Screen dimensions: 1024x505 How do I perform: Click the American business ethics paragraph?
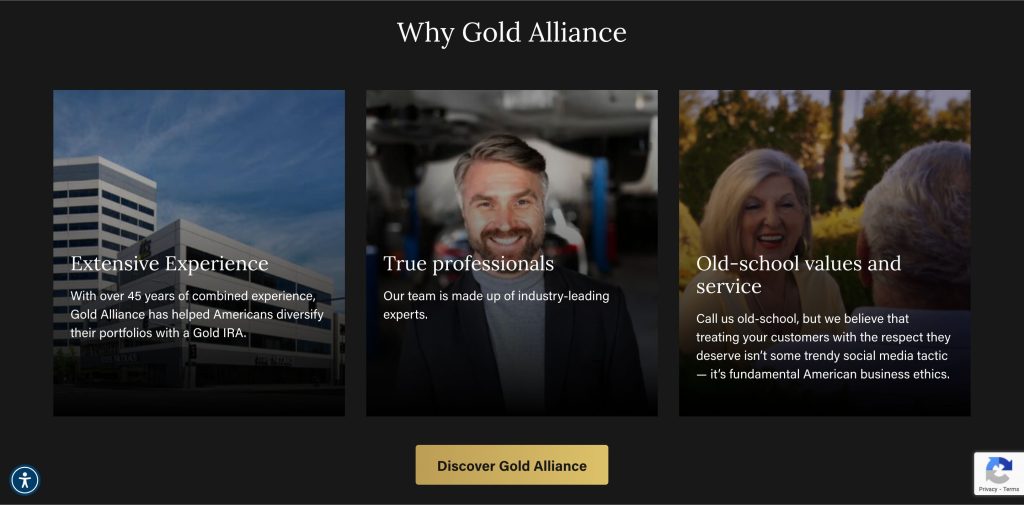pos(823,346)
